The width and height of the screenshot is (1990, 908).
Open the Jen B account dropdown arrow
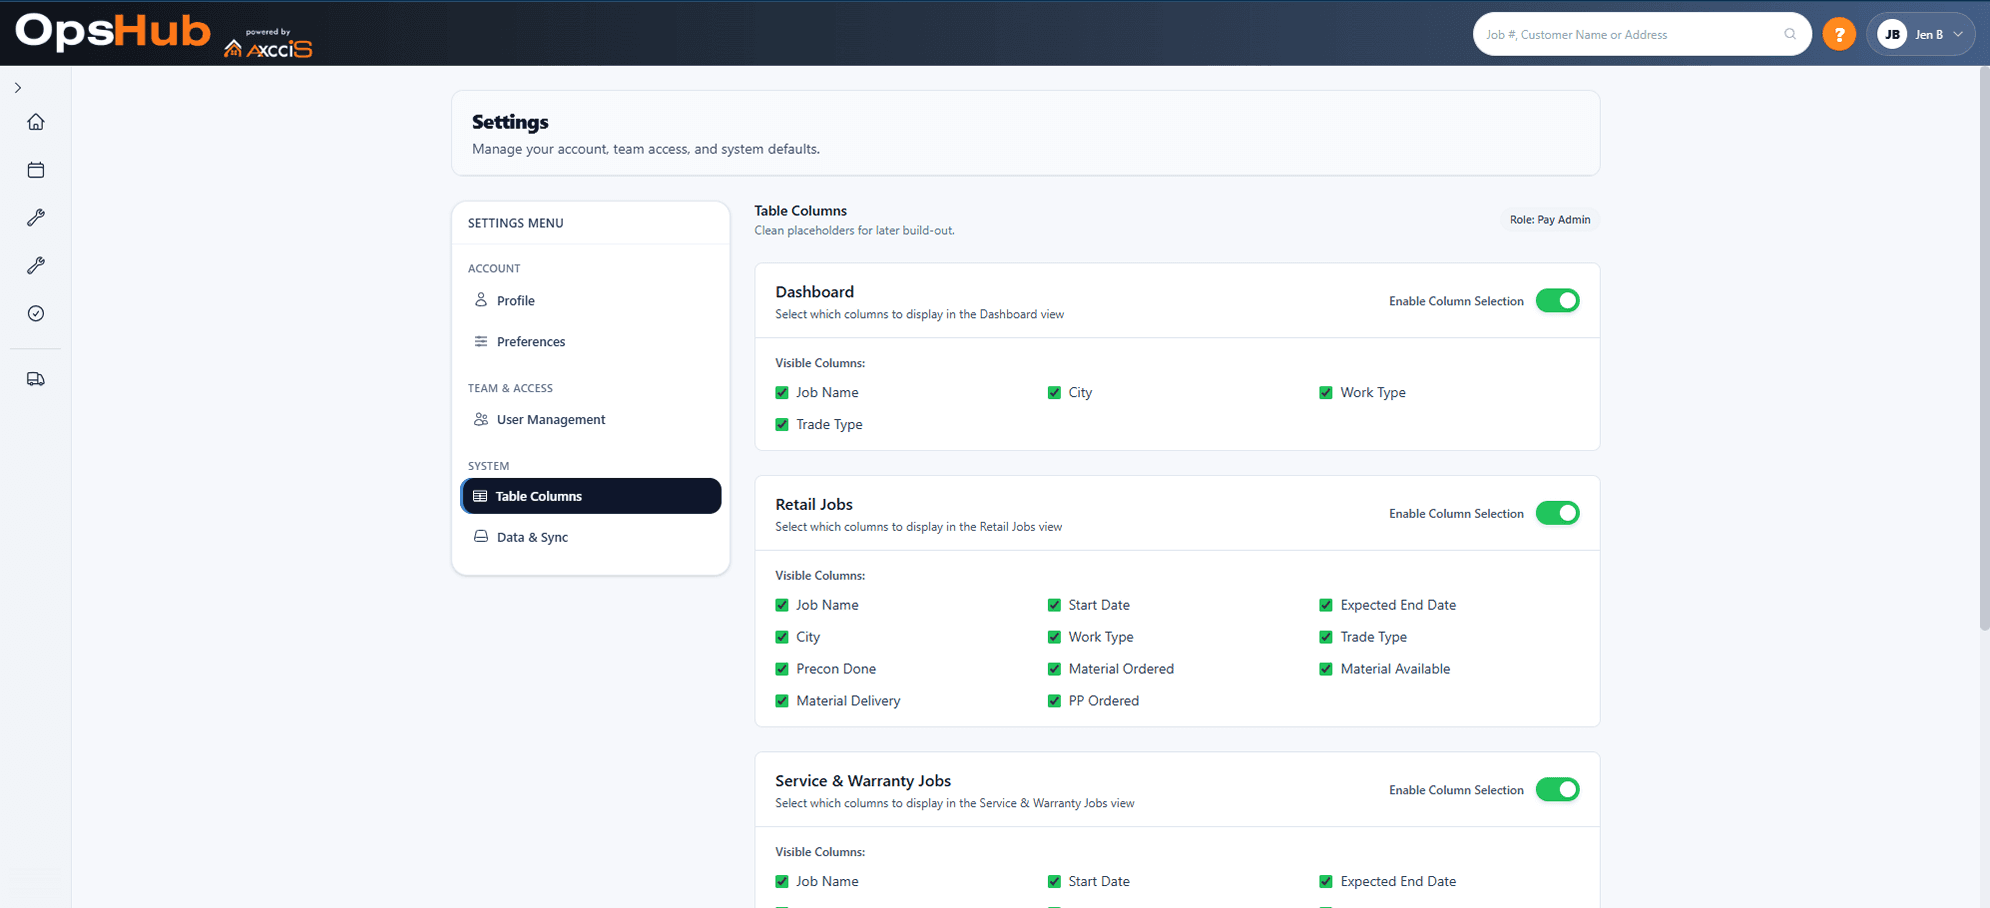coord(1958,34)
